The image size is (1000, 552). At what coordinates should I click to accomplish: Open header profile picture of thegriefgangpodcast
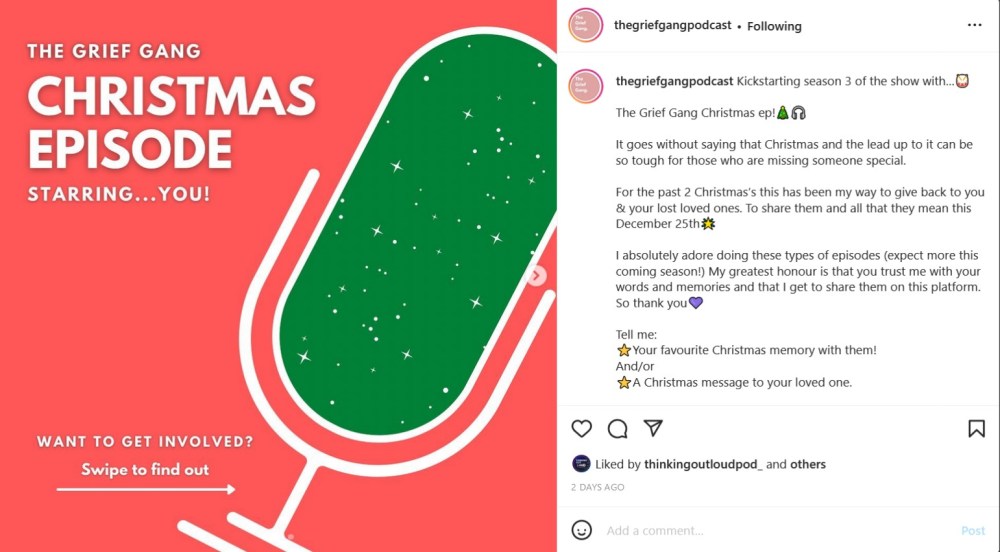[585, 25]
